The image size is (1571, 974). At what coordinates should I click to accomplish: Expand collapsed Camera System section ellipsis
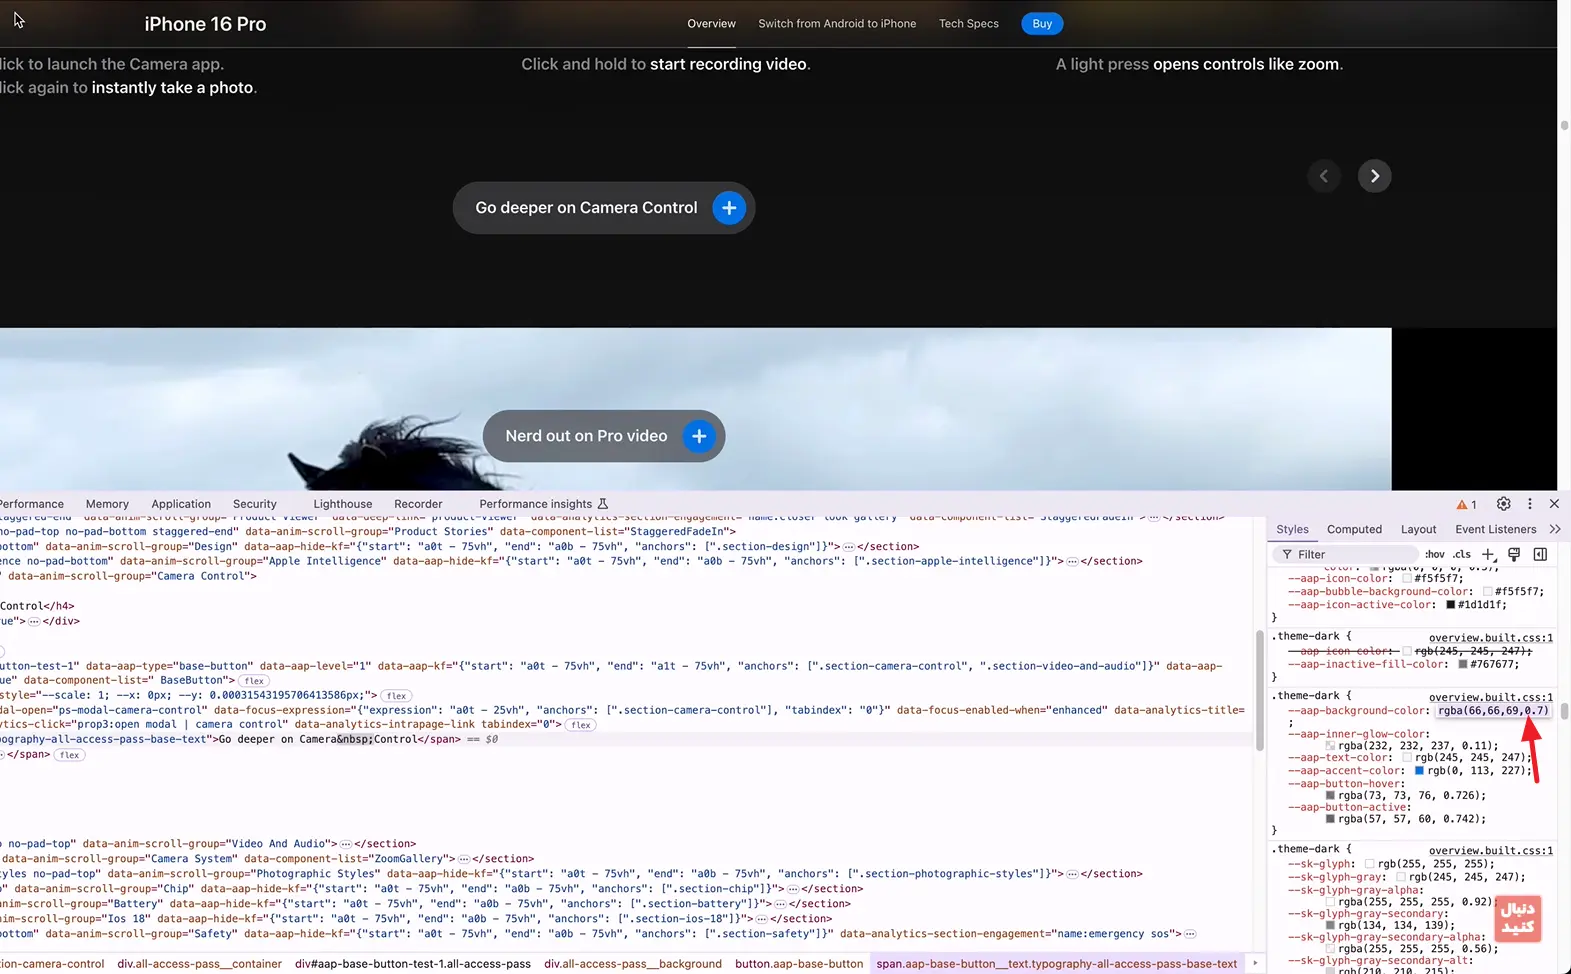464,859
